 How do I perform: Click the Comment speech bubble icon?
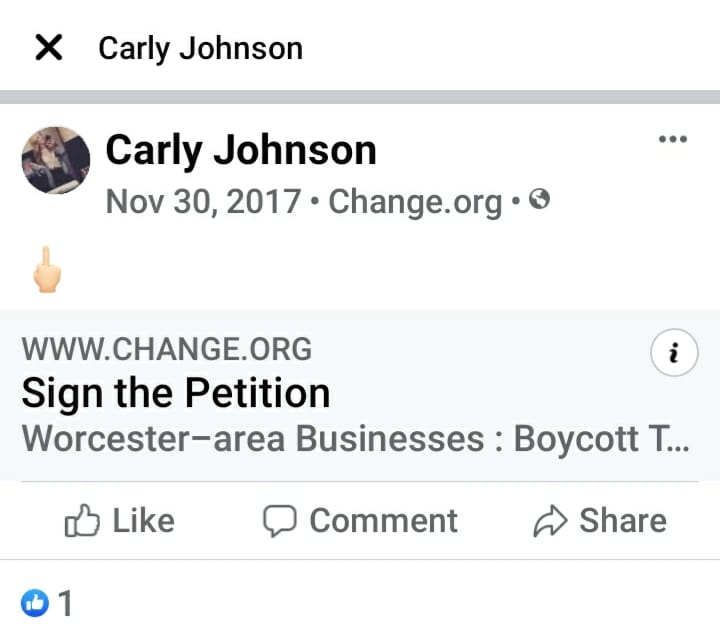point(279,521)
